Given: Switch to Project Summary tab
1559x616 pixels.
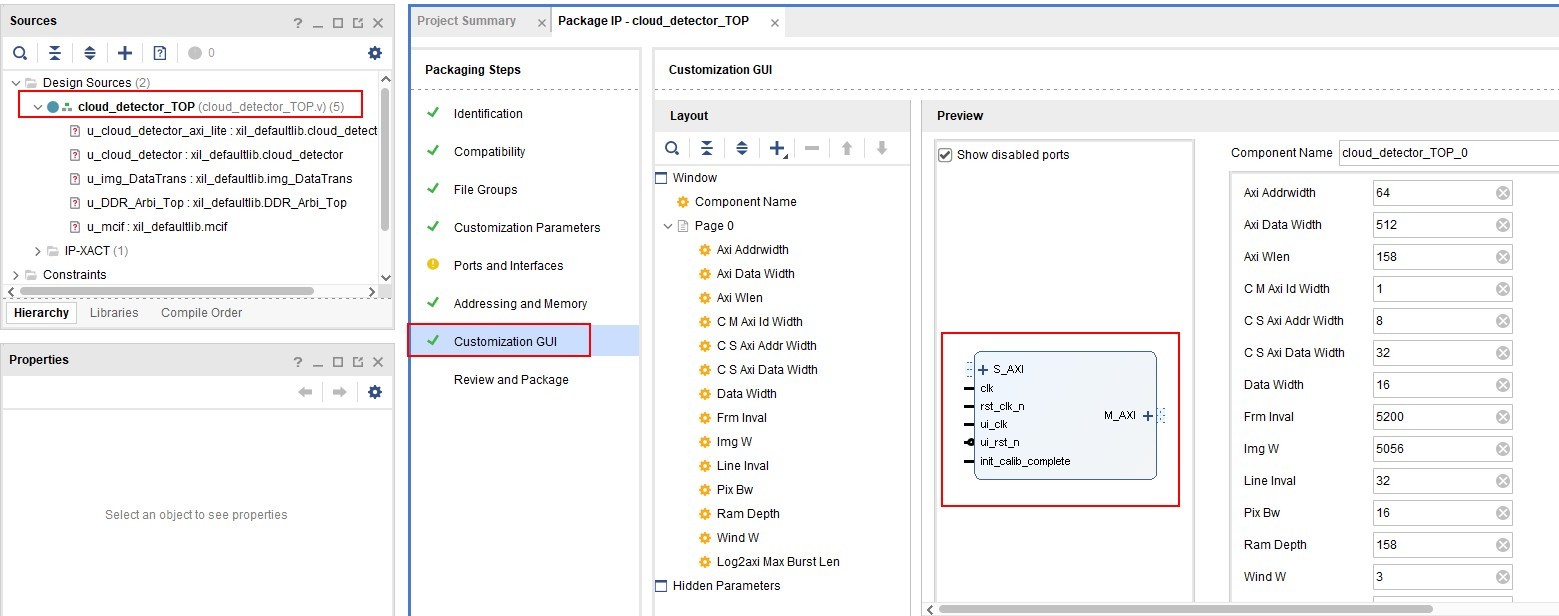Looking at the screenshot, I should tap(466, 21).
